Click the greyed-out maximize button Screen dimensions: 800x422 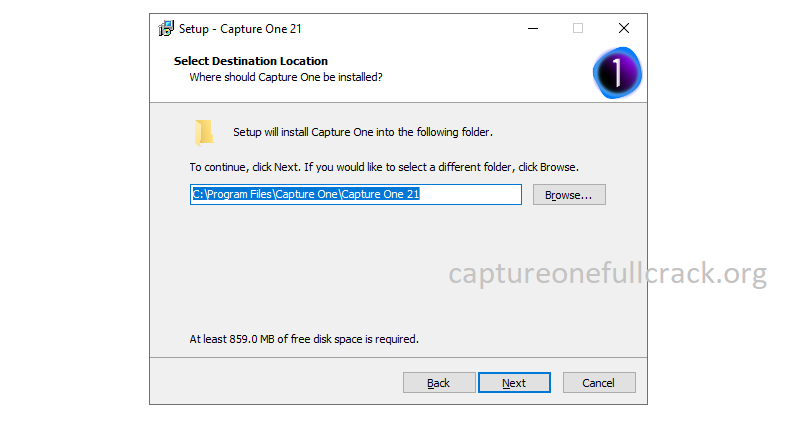pos(578,29)
